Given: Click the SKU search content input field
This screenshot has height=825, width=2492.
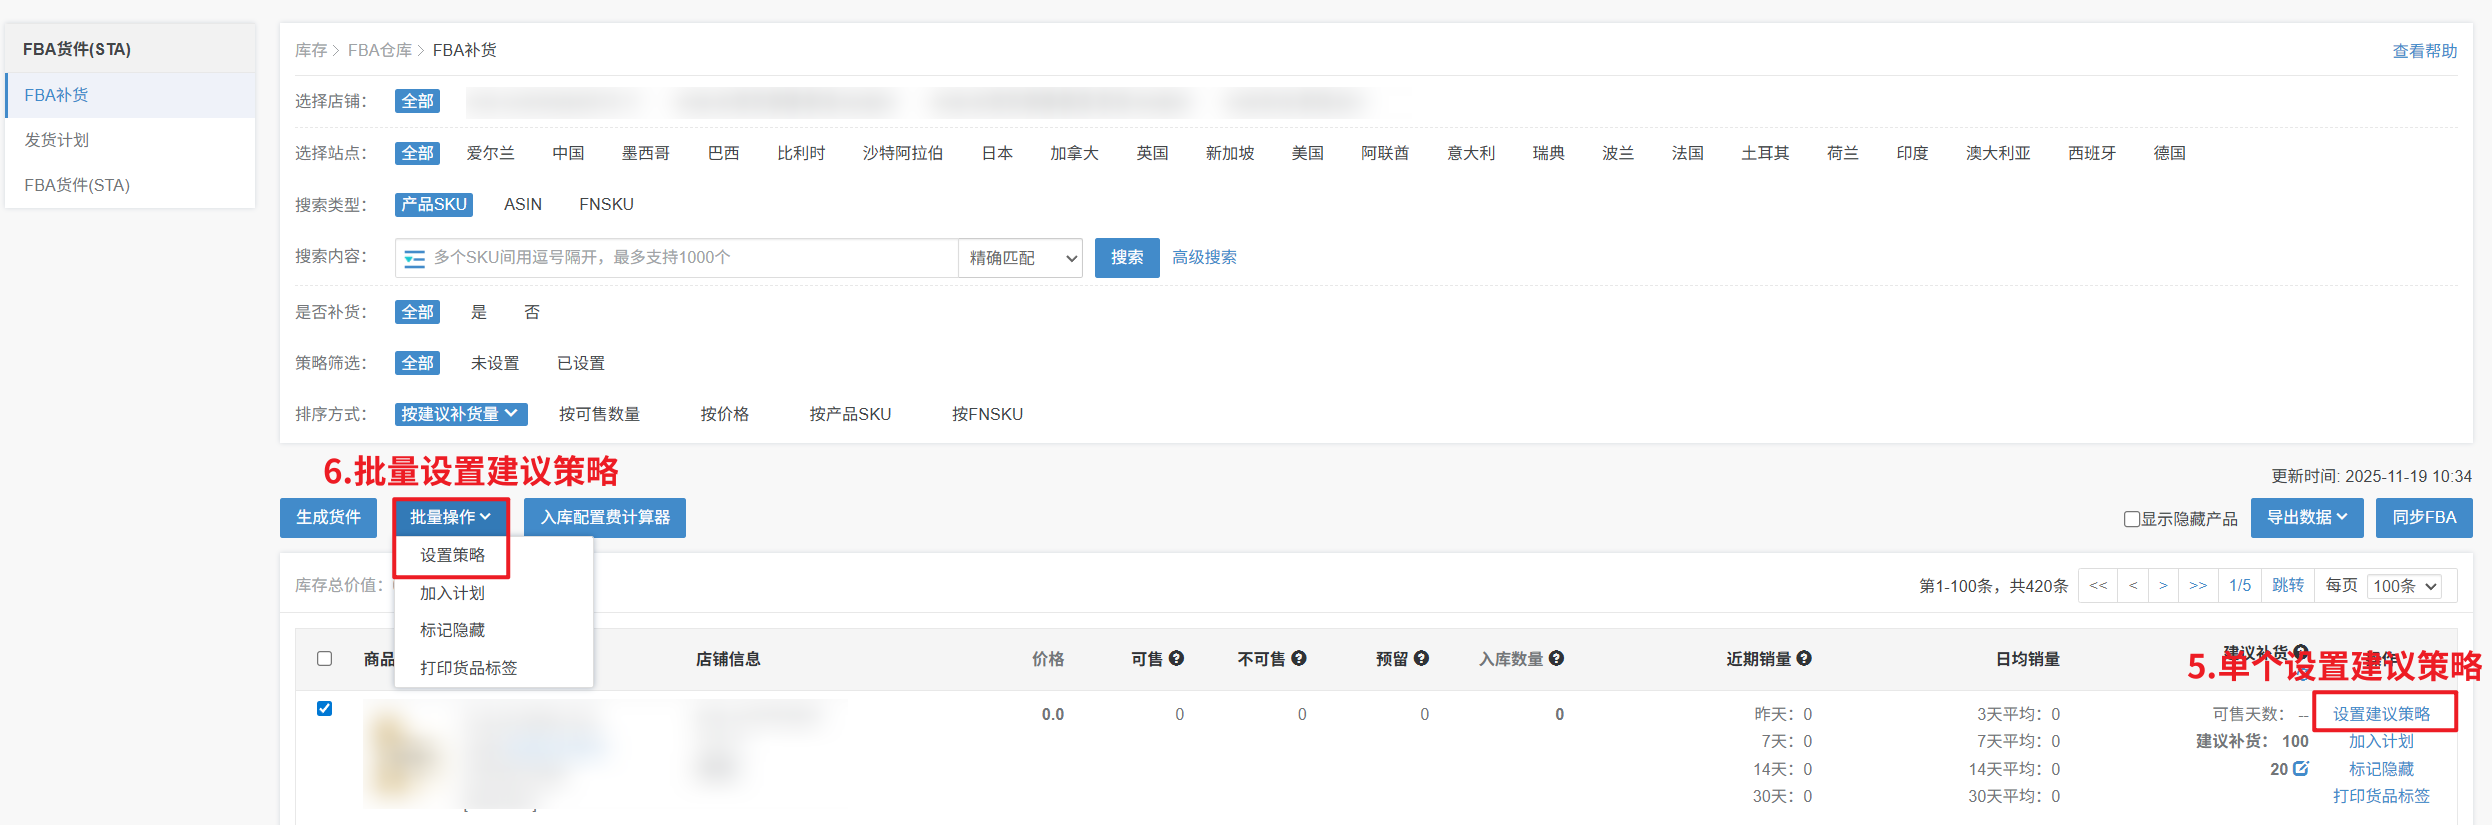Looking at the screenshot, I should [690, 258].
